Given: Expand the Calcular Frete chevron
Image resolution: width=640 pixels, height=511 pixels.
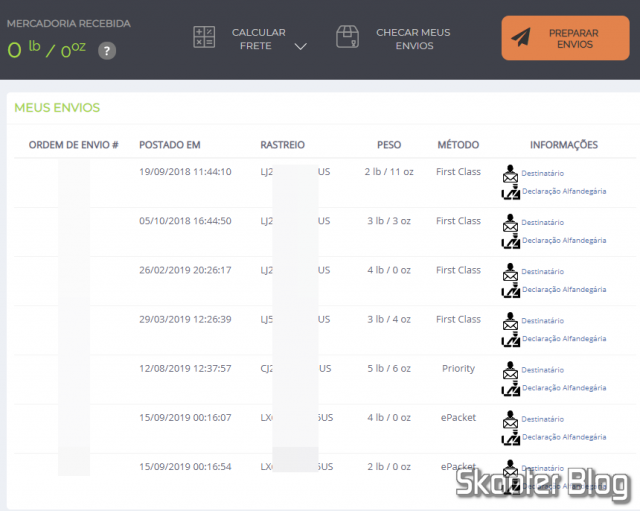Looking at the screenshot, I should click(x=300, y=47).
